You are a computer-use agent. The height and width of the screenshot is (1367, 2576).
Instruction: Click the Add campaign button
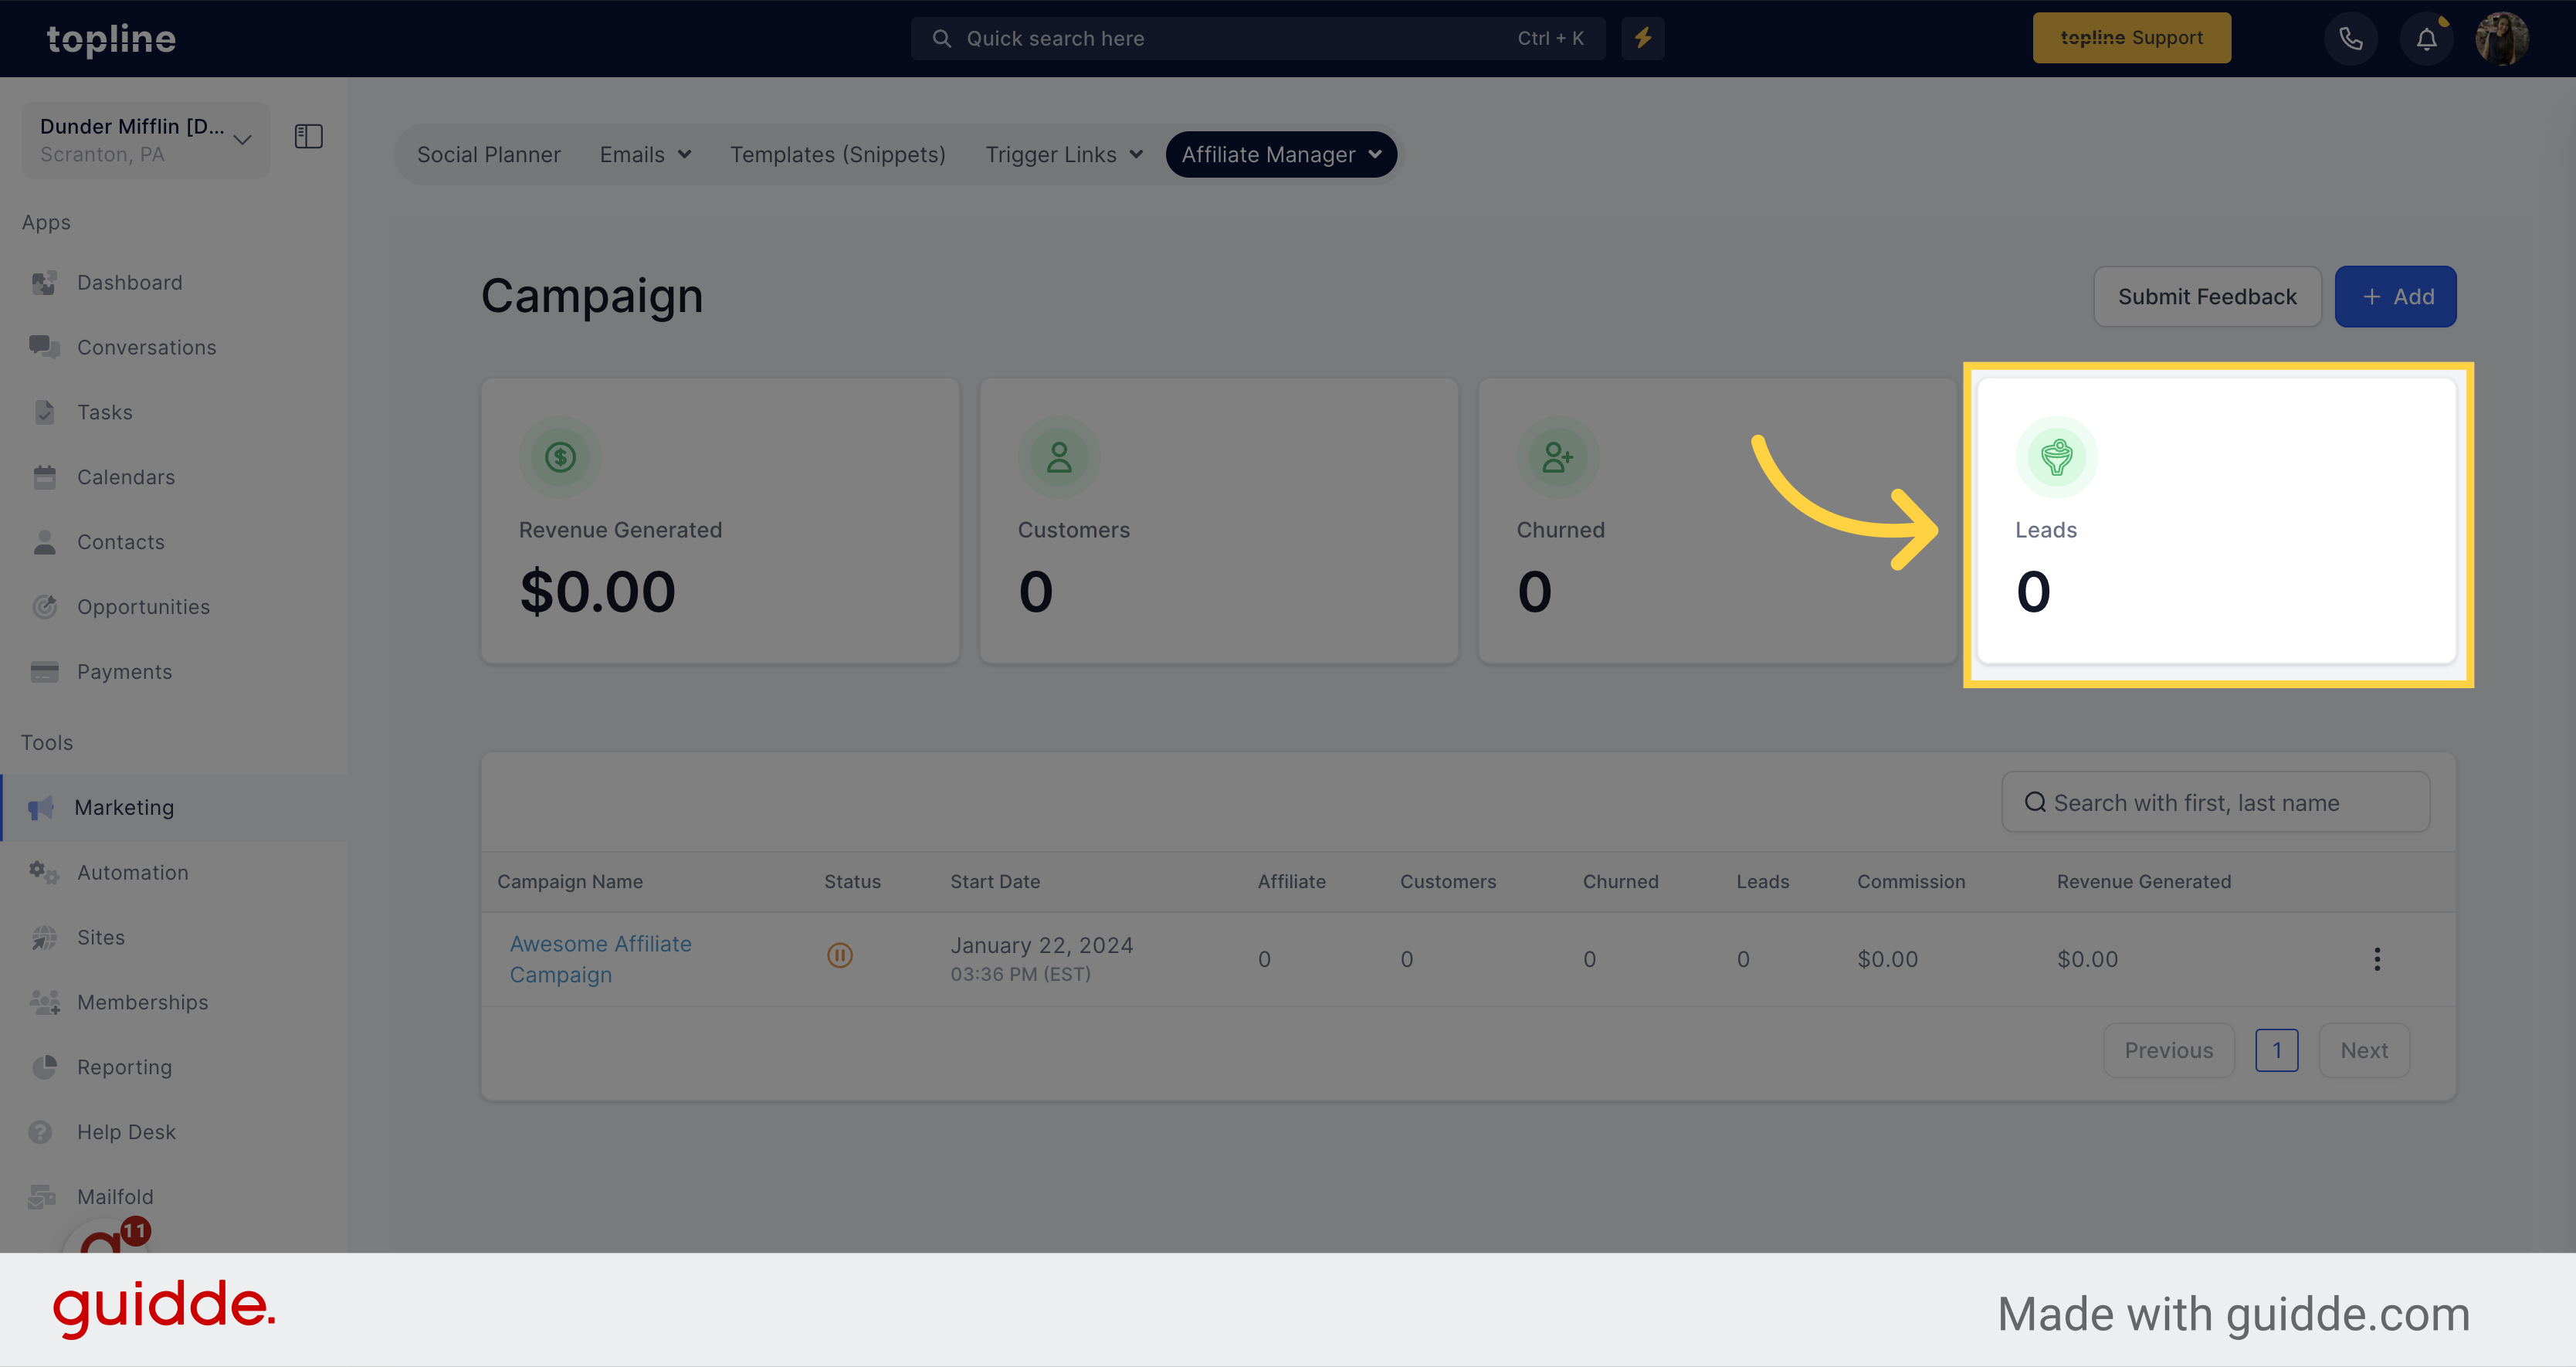pyautogui.click(x=2395, y=296)
